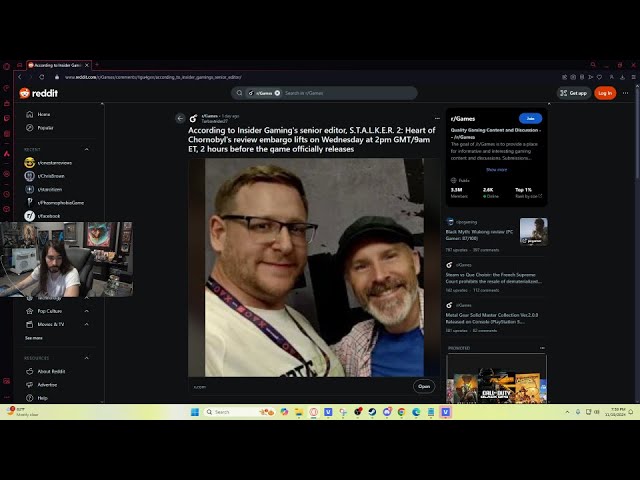The width and height of the screenshot is (640, 480).
Task: Click the Log In button
Action: (605, 93)
